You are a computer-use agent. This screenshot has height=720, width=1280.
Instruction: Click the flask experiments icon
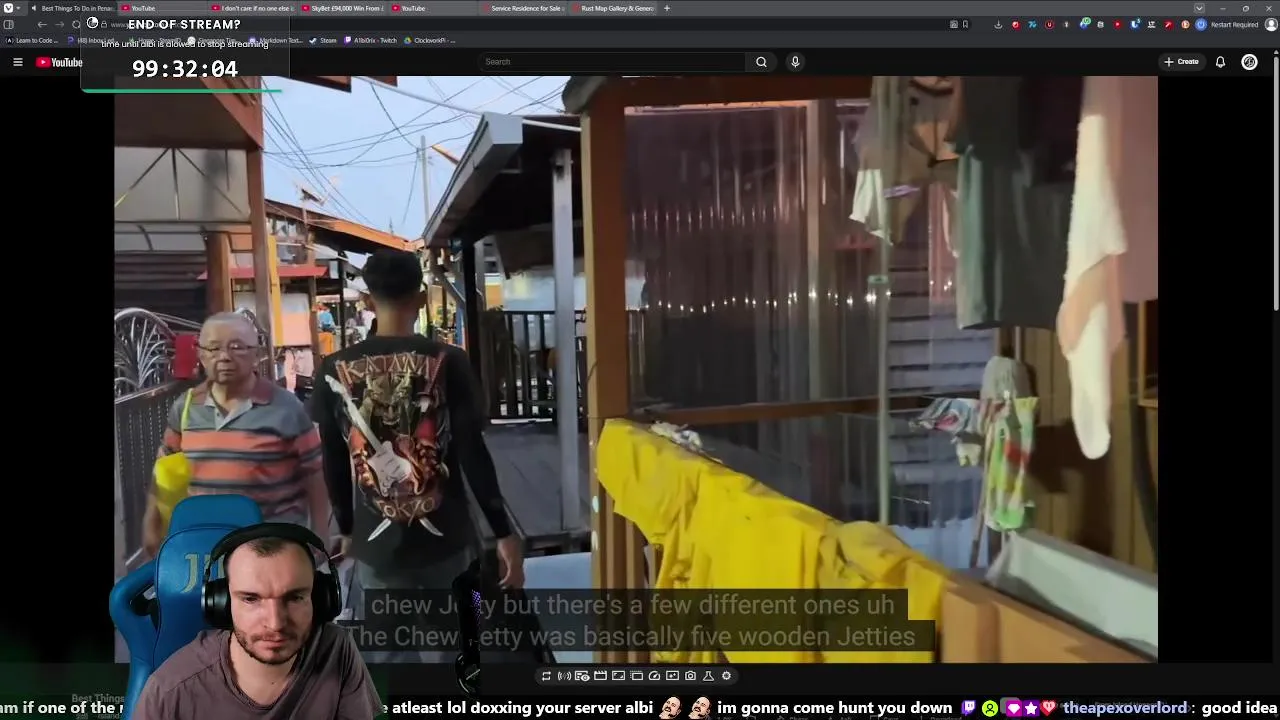(708, 676)
